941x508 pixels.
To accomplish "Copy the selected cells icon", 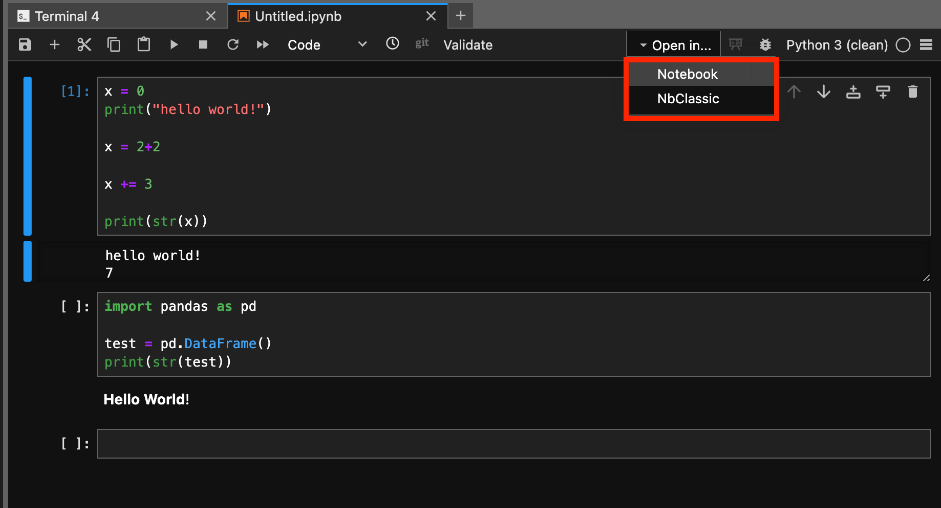I will pyautogui.click(x=113, y=44).
